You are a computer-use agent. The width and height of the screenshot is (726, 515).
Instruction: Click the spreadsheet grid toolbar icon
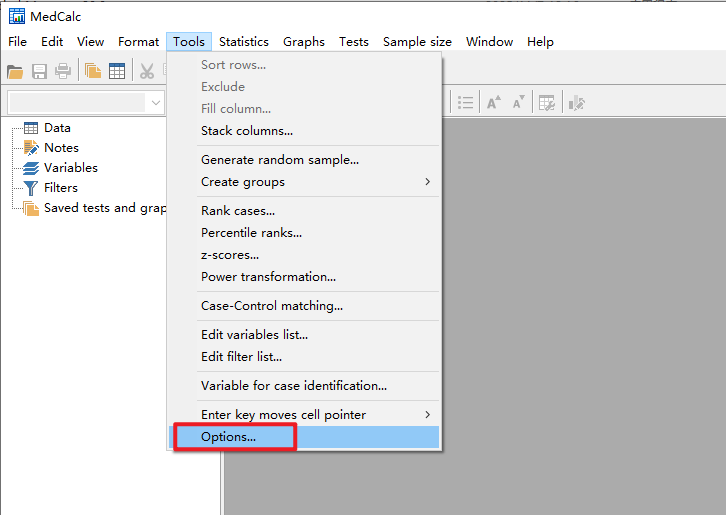117,71
